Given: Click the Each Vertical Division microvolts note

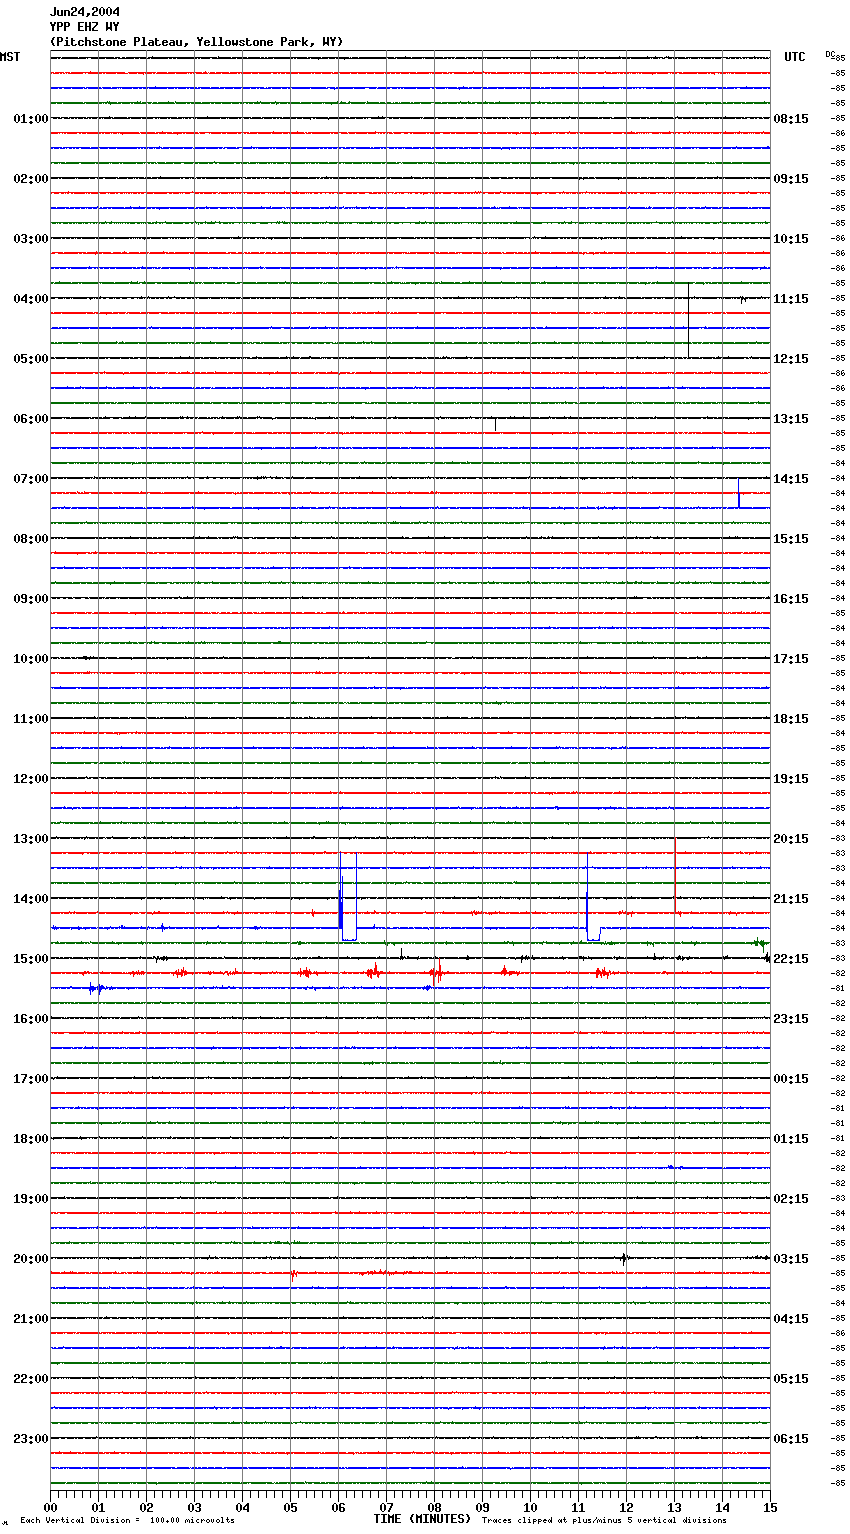Looking at the screenshot, I should (128, 1520).
